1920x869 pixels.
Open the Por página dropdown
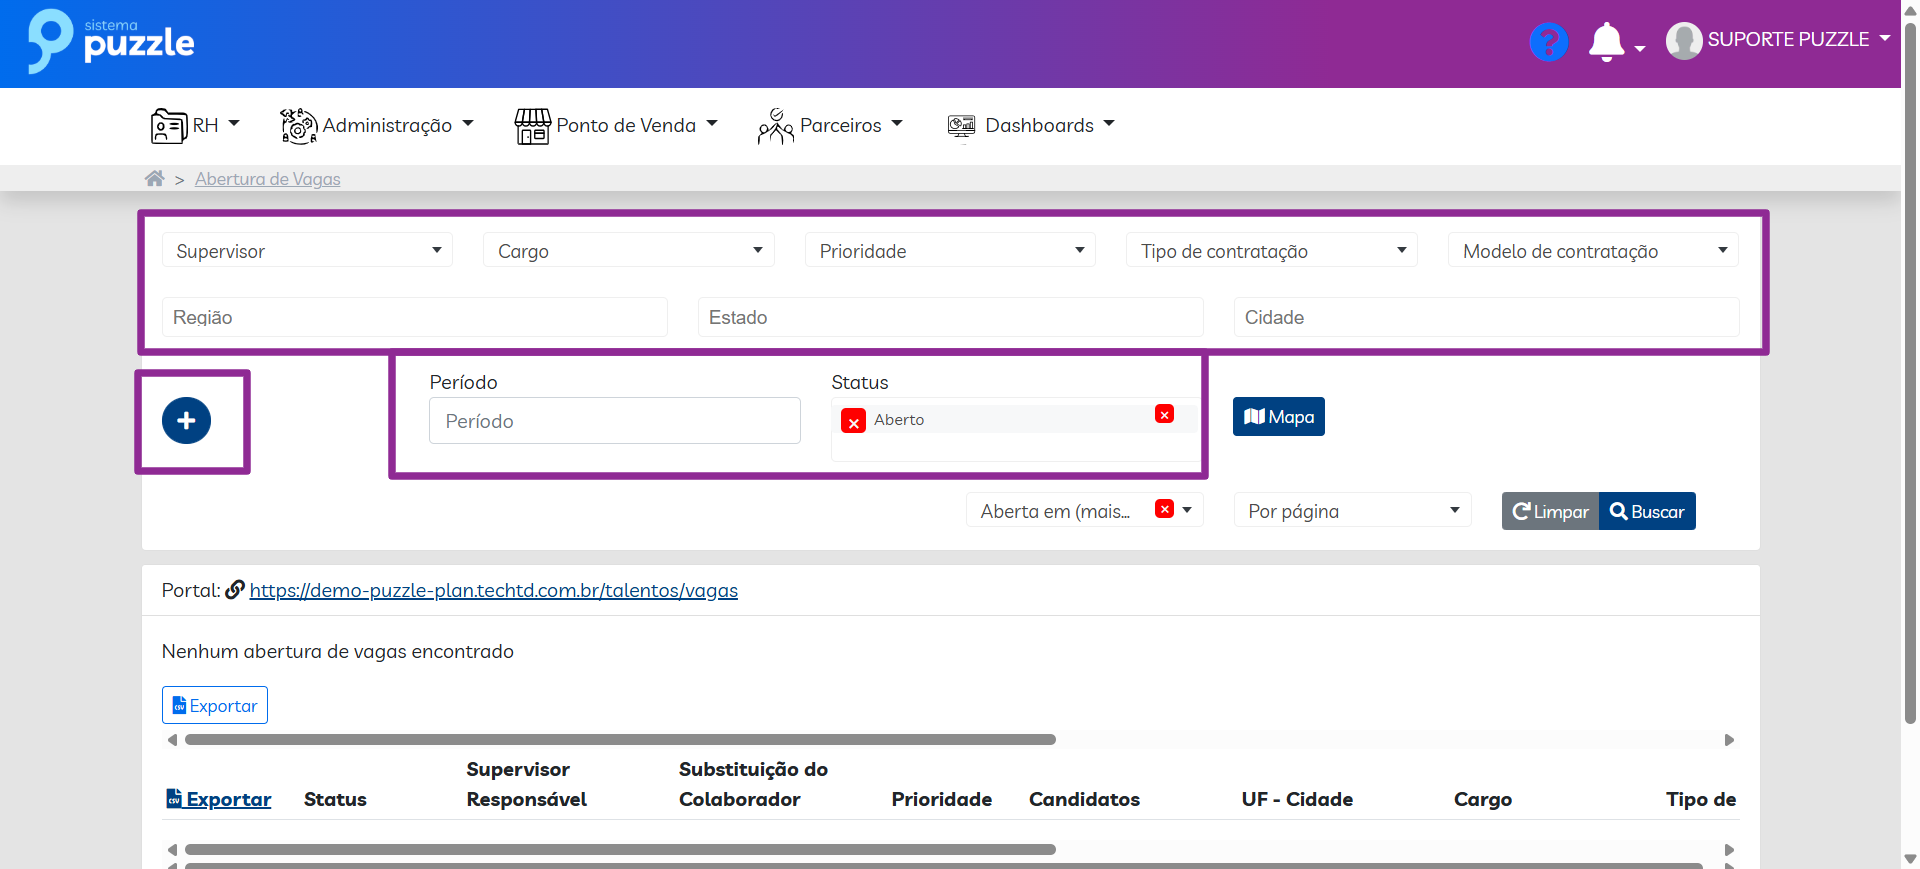click(1352, 511)
